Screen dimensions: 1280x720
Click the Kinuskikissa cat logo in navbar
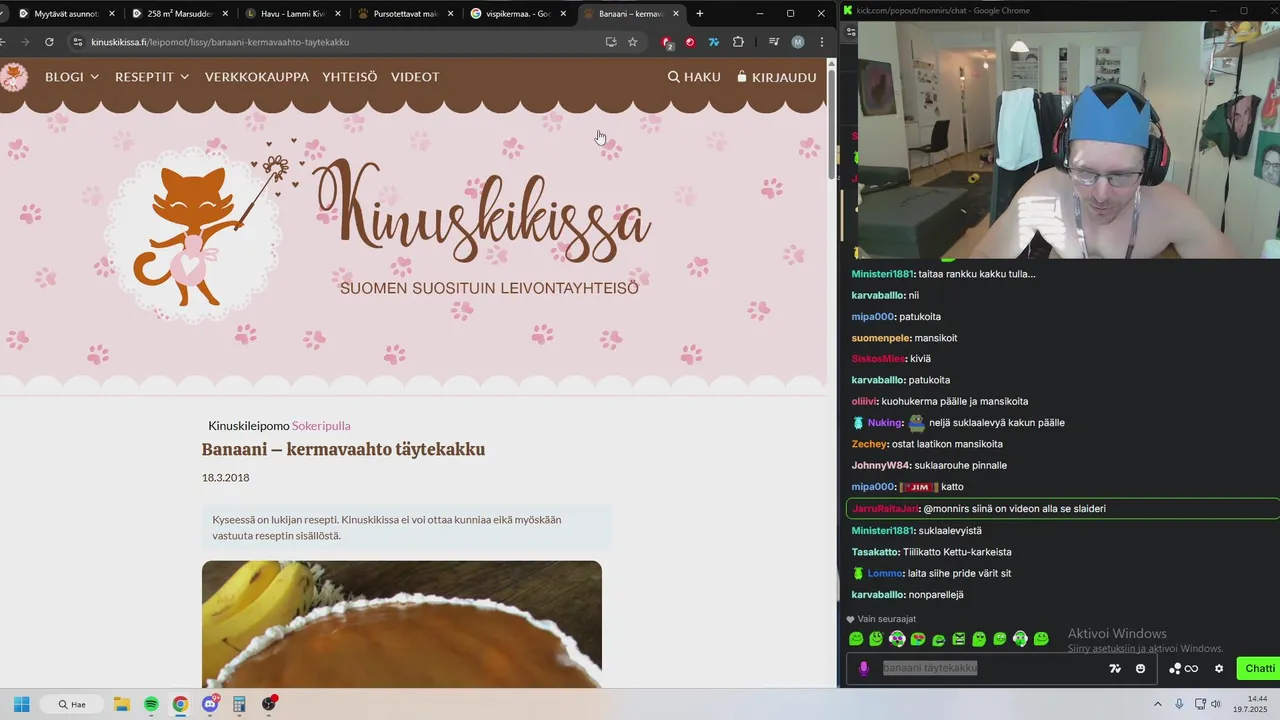pos(13,77)
